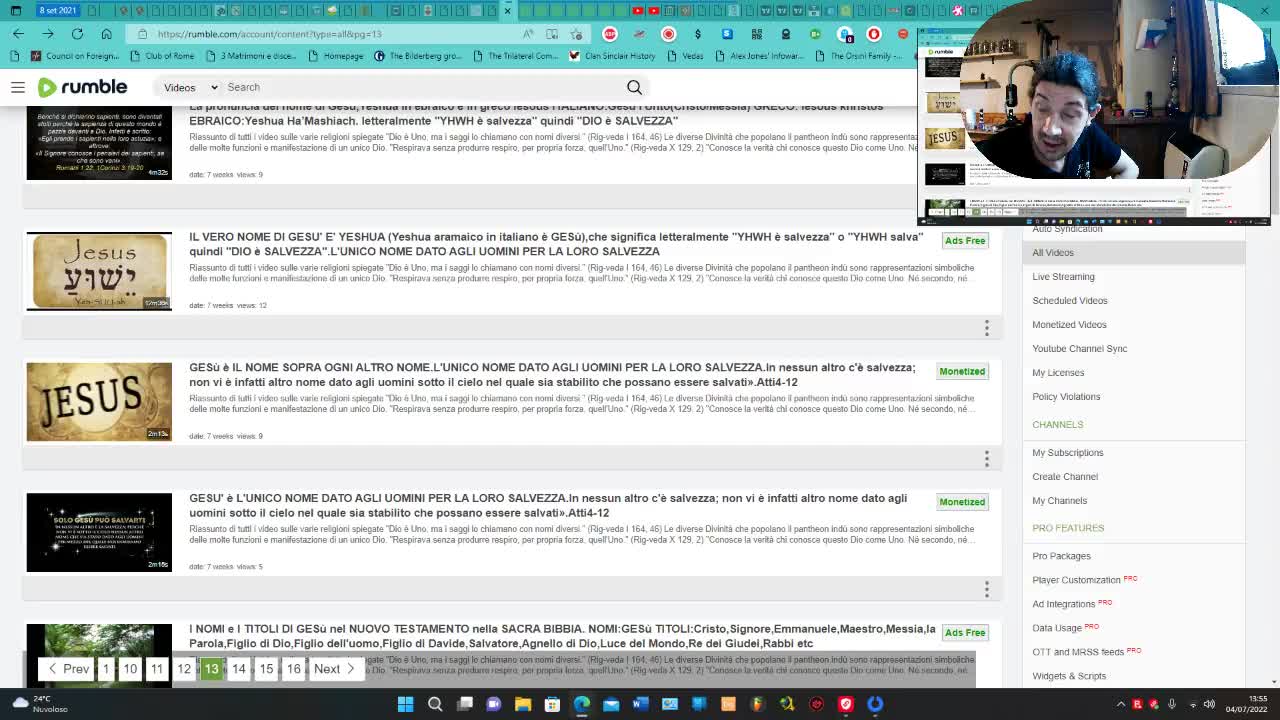Open options for 'GESU' è L'UNICO NOME' video
Screen dimensions: 1280x720
[986, 589]
